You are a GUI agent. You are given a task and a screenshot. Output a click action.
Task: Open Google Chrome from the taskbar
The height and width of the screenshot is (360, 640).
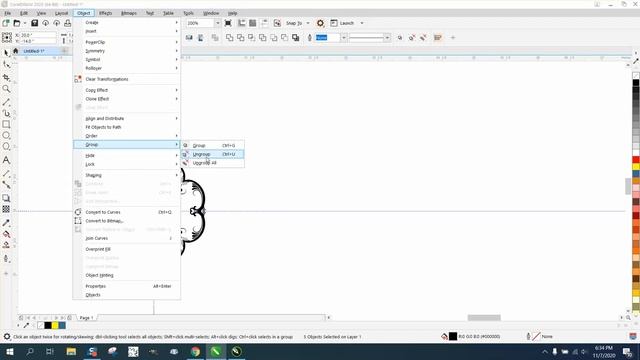point(195,351)
